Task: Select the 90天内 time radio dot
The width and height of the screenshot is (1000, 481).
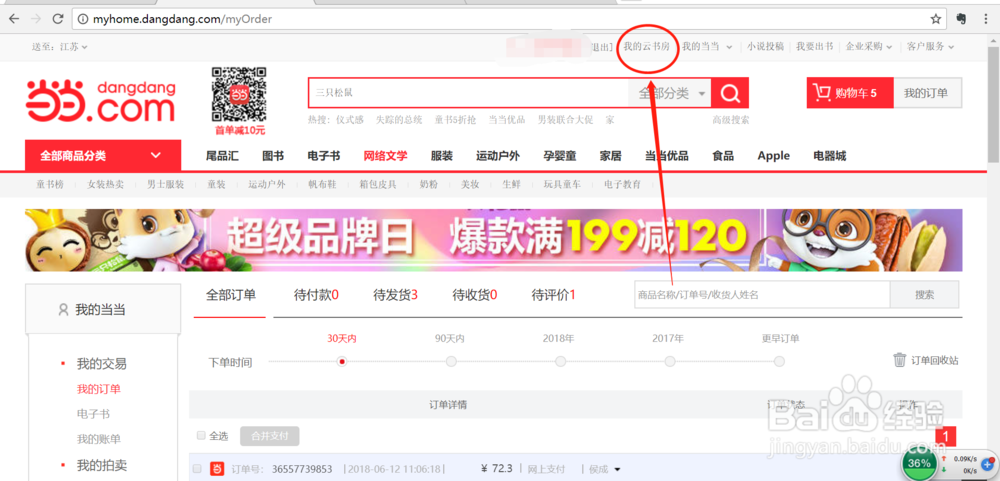Action: [x=451, y=362]
